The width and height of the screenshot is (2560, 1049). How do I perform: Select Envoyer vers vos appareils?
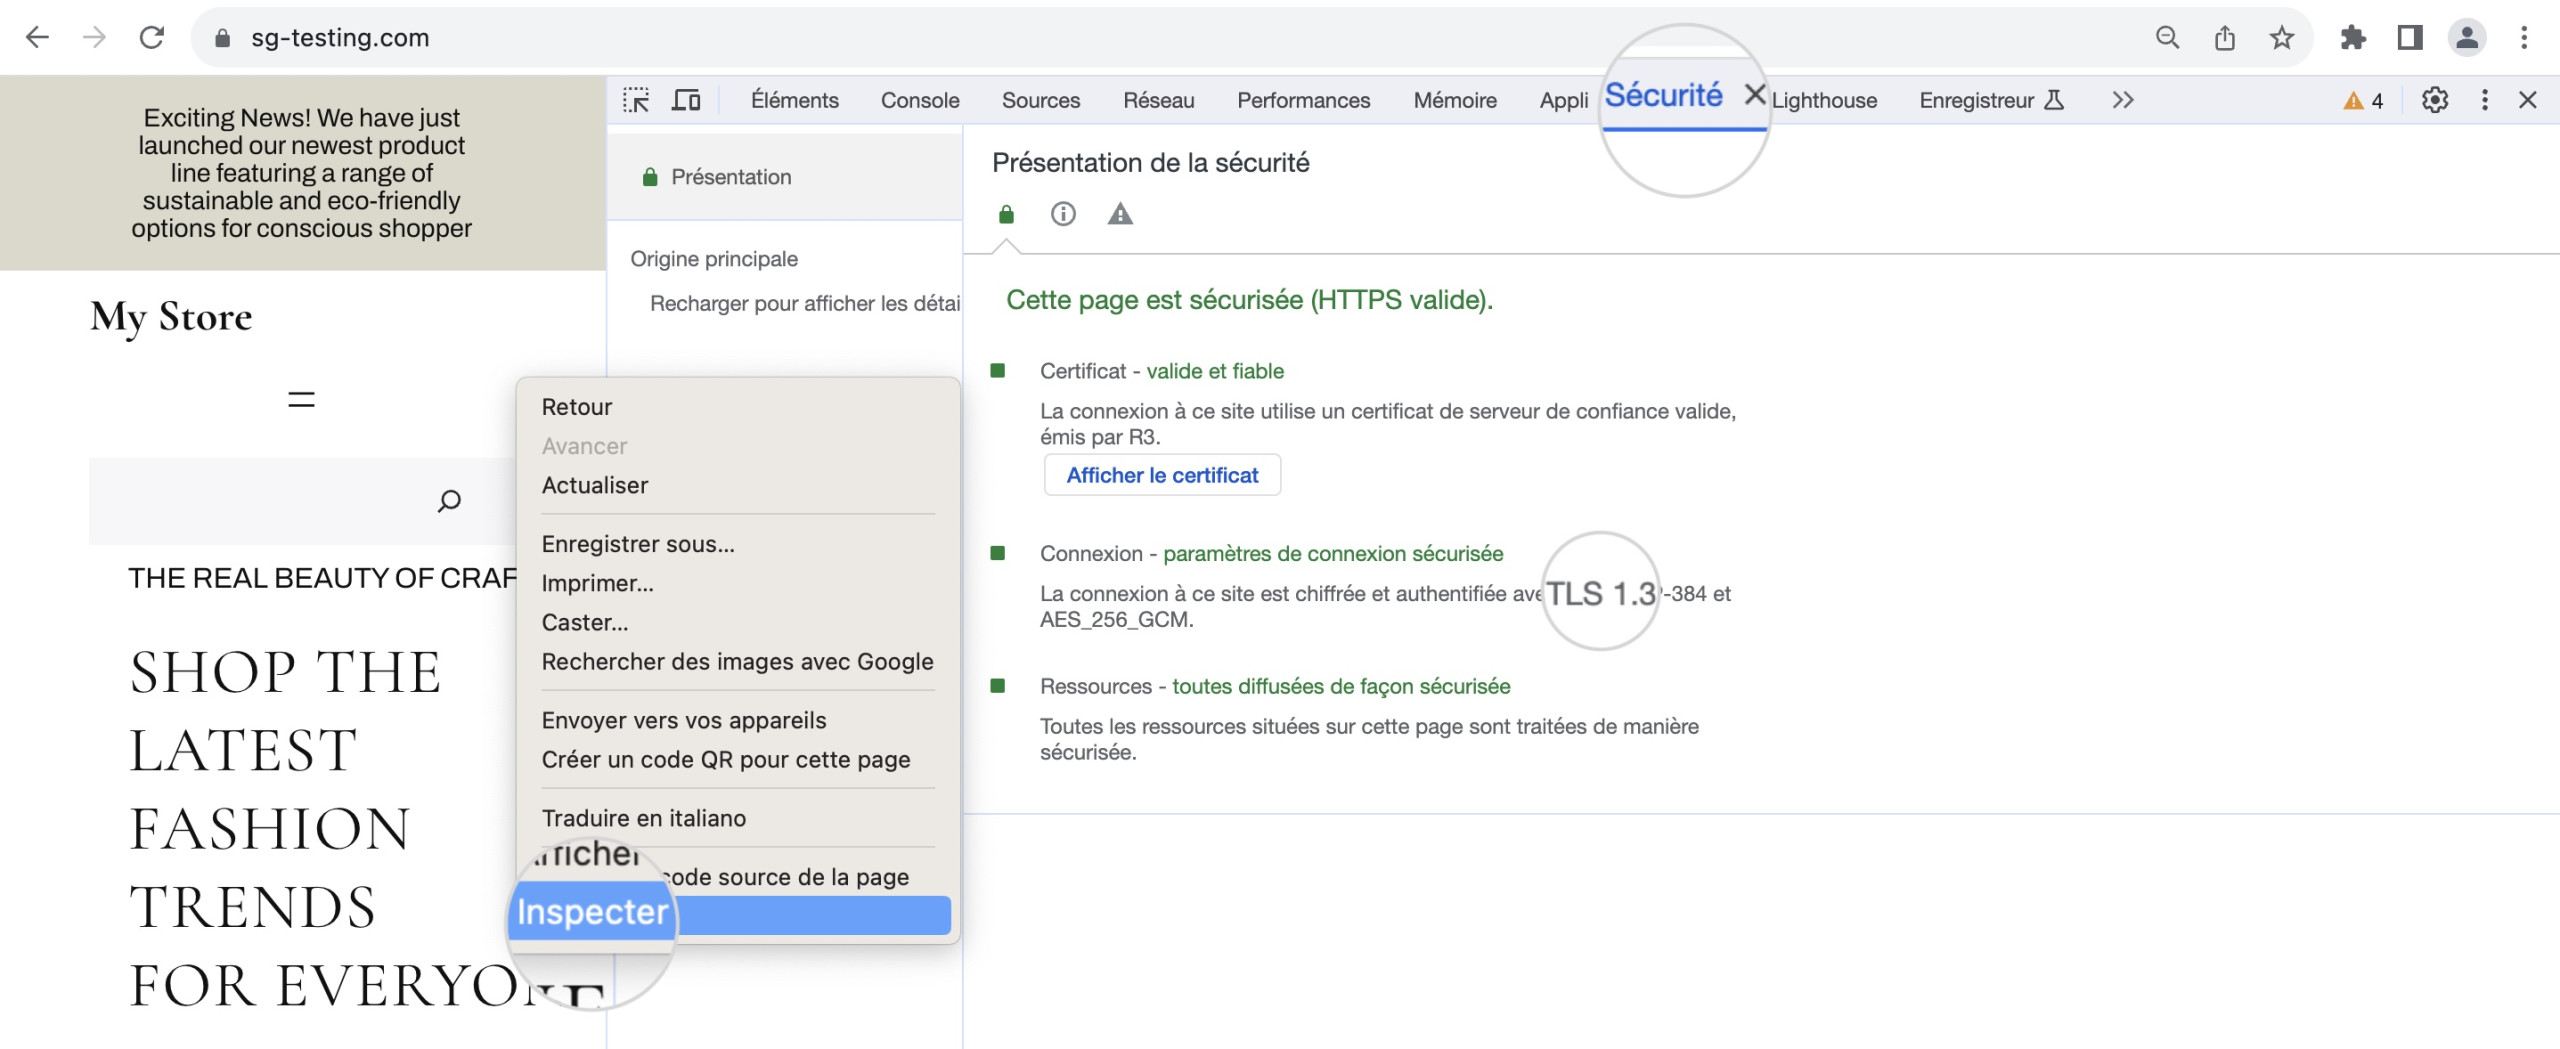[x=738, y=720]
